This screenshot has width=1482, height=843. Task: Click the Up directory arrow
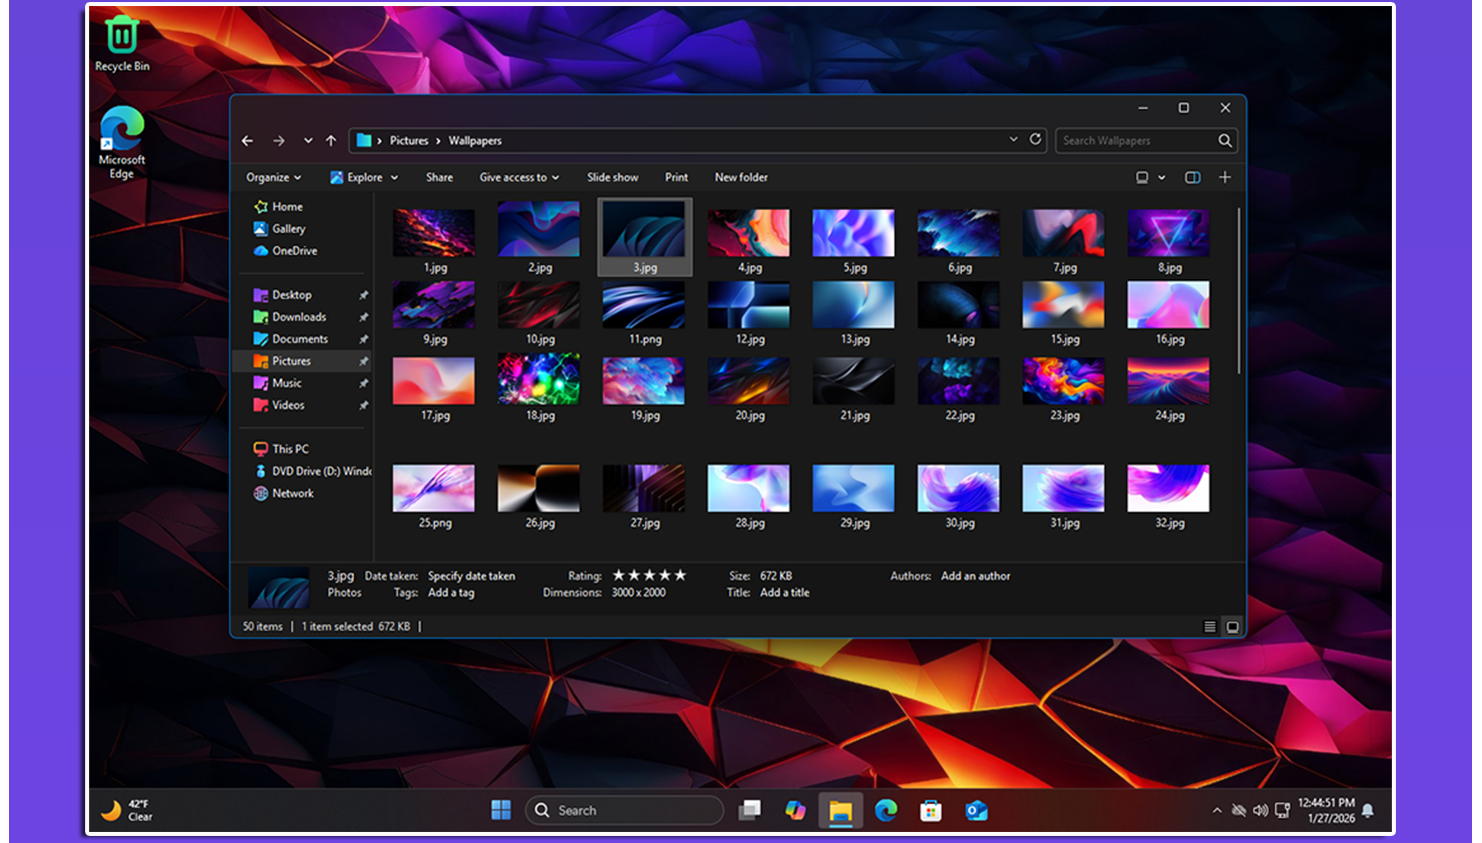(331, 141)
